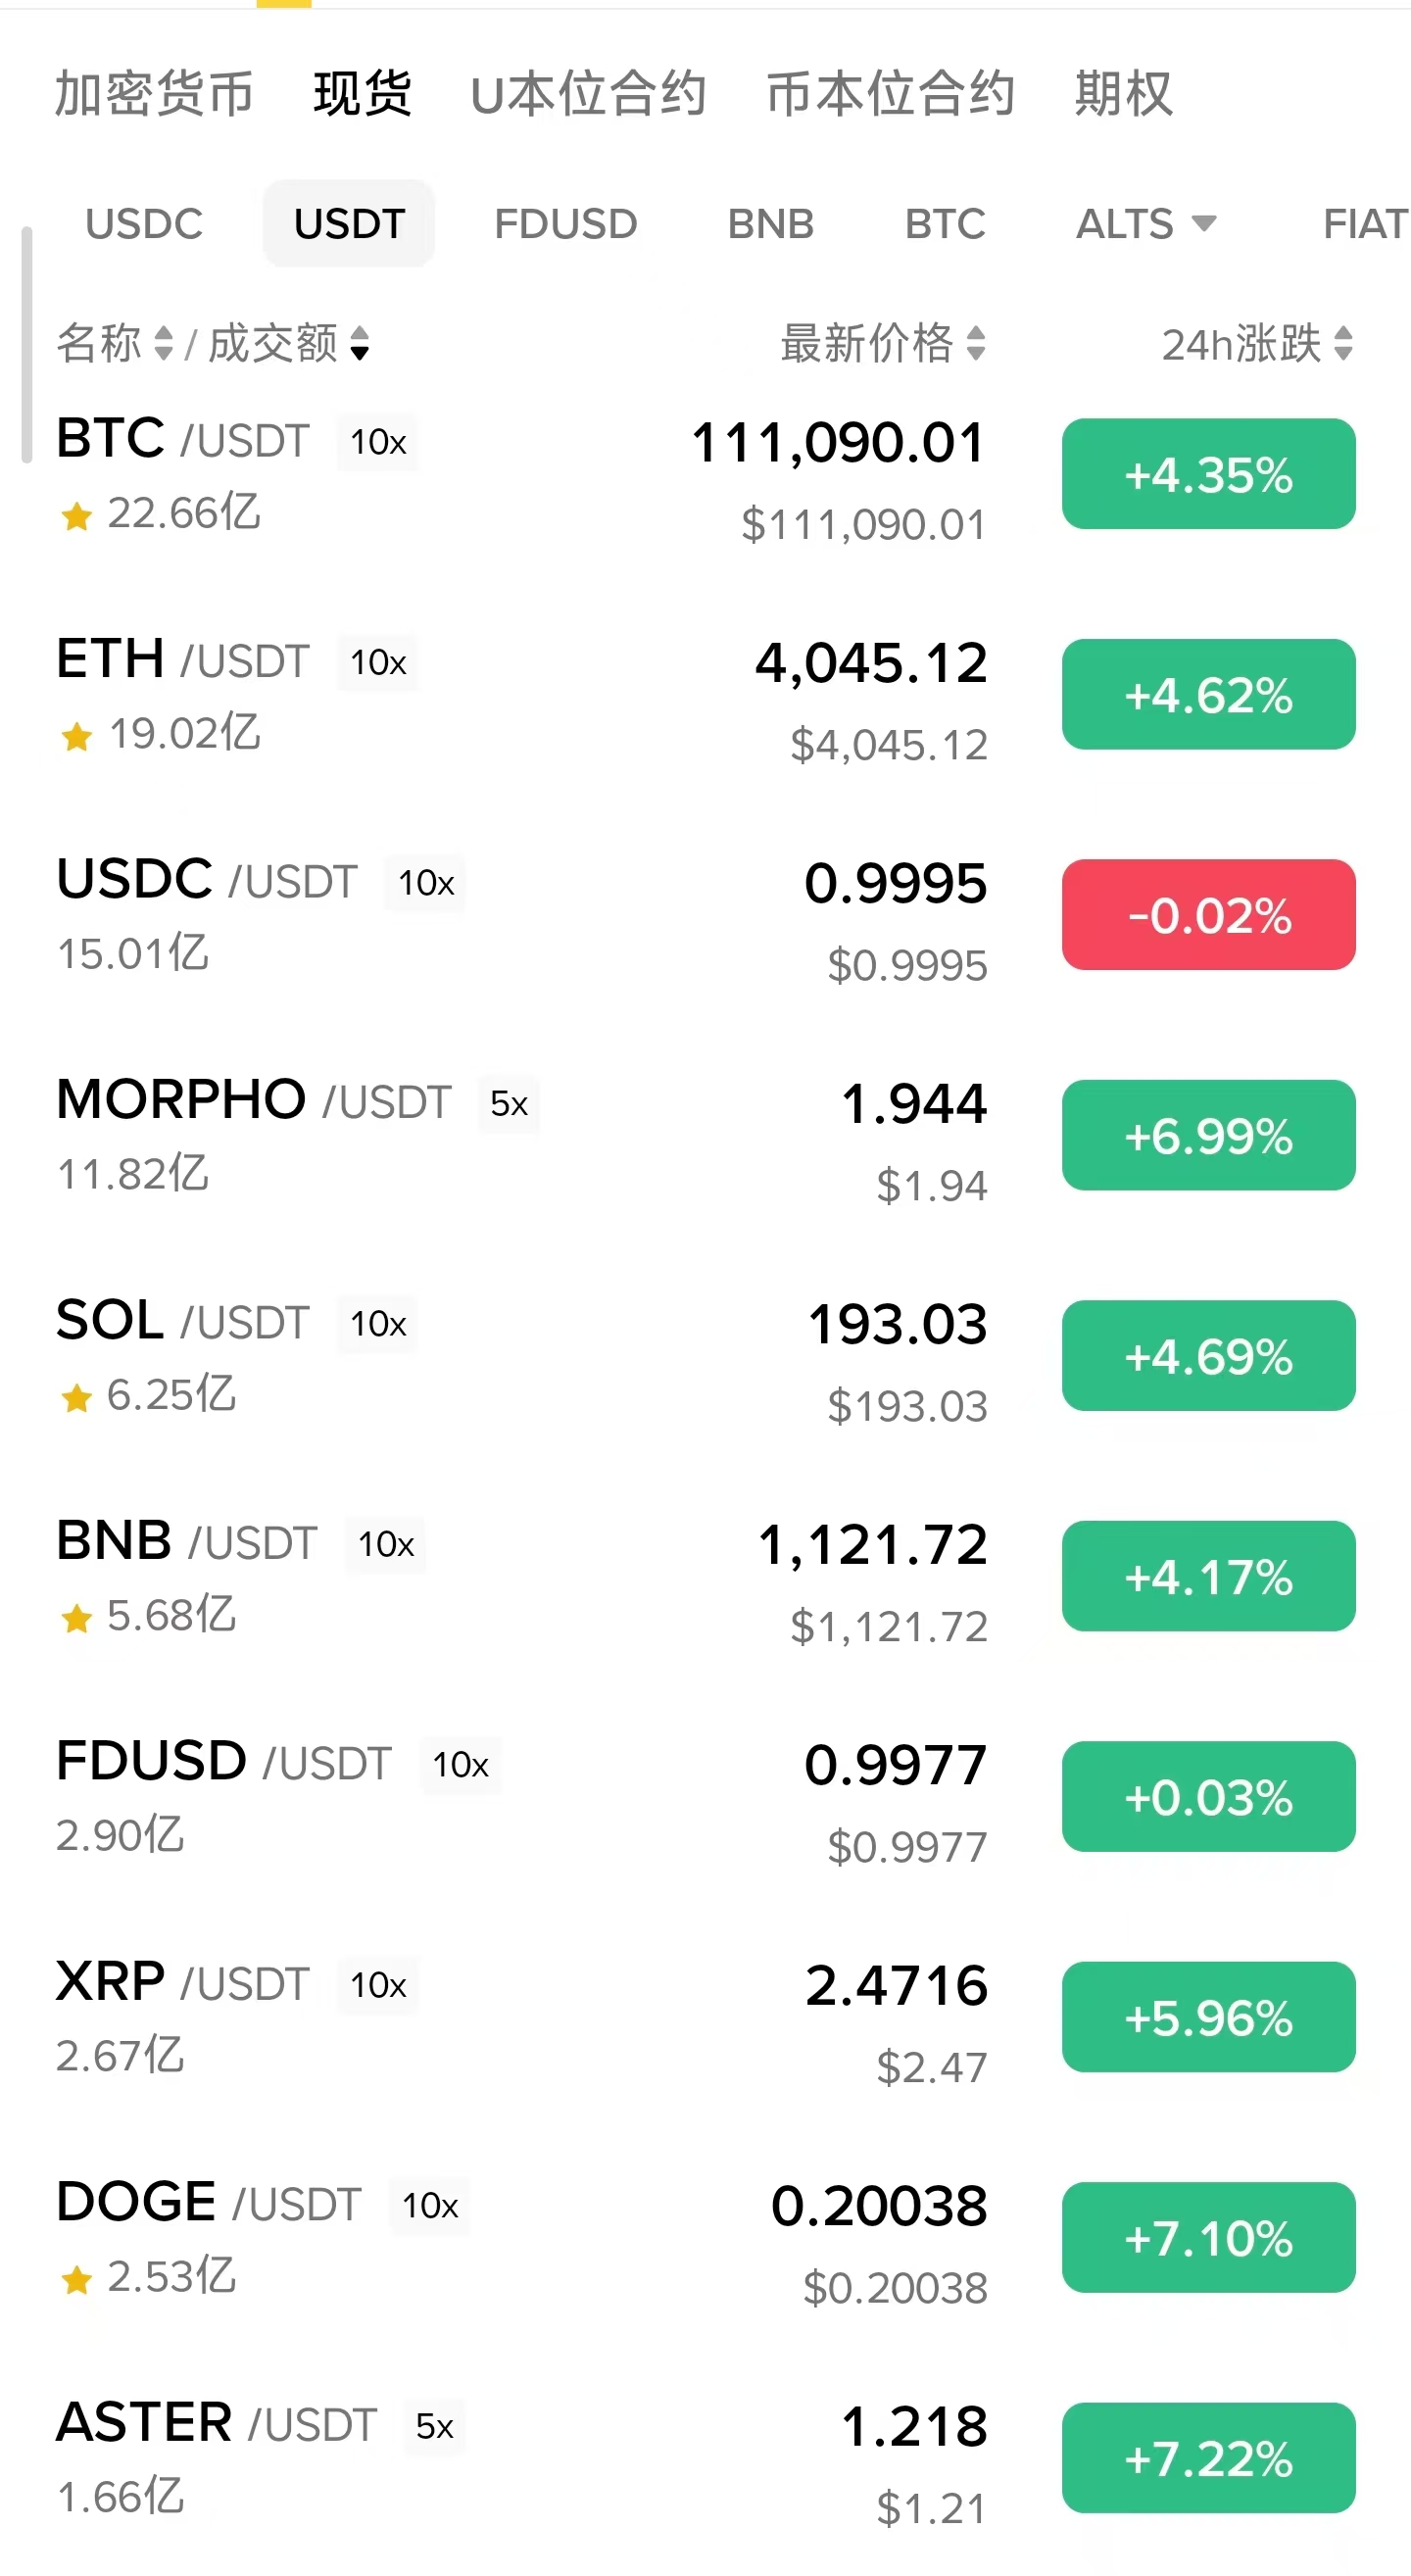Screen dimensions: 1411x2576
Task: Click the ASTER 5x leverage badge
Action: (435, 2426)
